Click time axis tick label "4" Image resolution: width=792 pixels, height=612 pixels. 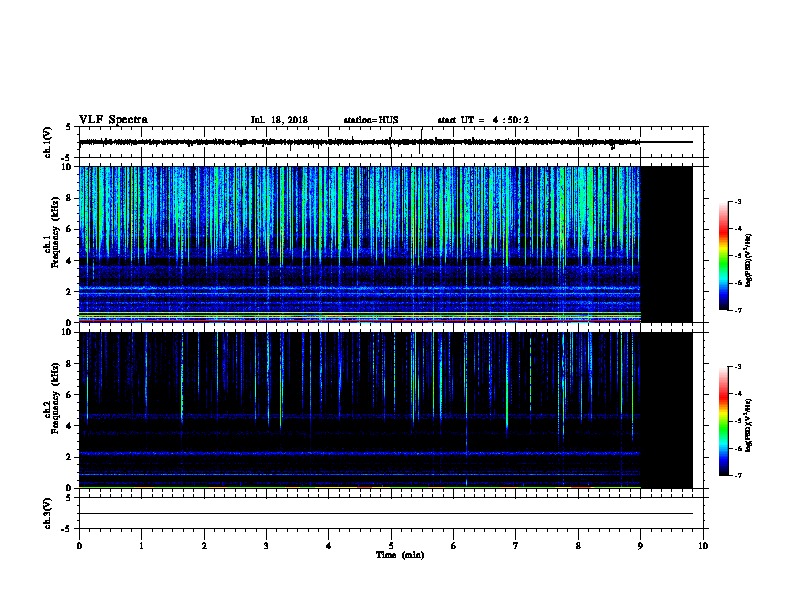point(329,546)
